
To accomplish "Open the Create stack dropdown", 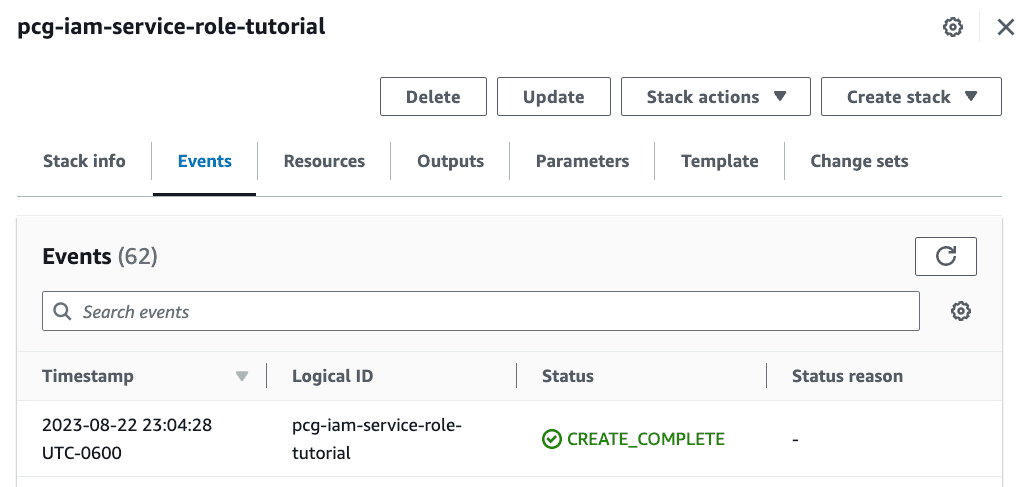I will click(x=911, y=97).
